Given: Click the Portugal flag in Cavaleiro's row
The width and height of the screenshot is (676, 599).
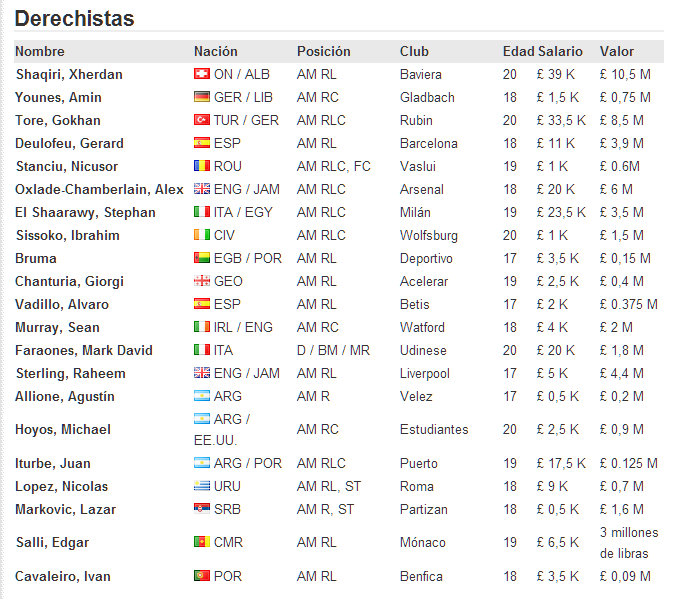Looking at the screenshot, I should coord(202,576).
